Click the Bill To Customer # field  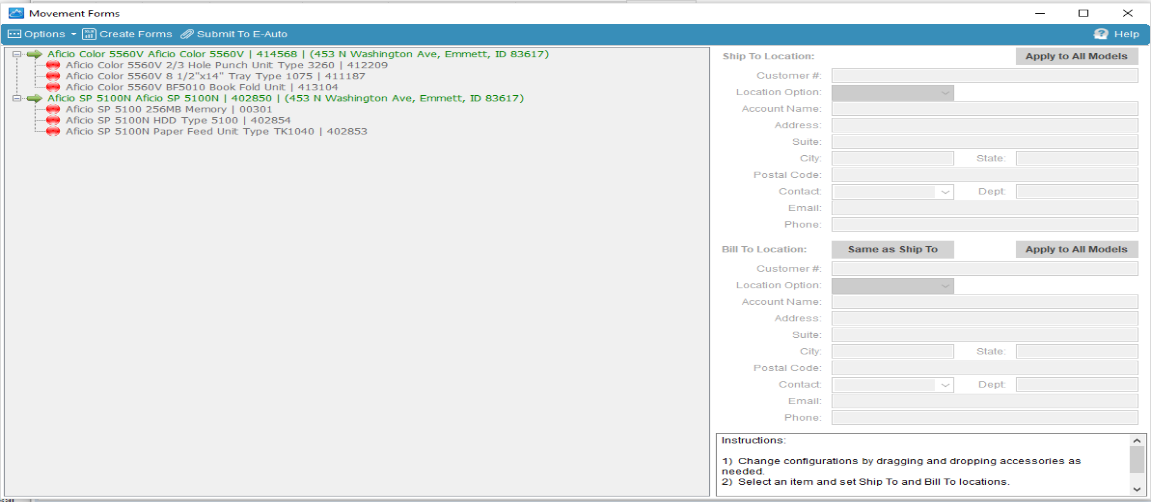(x=984, y=269)
